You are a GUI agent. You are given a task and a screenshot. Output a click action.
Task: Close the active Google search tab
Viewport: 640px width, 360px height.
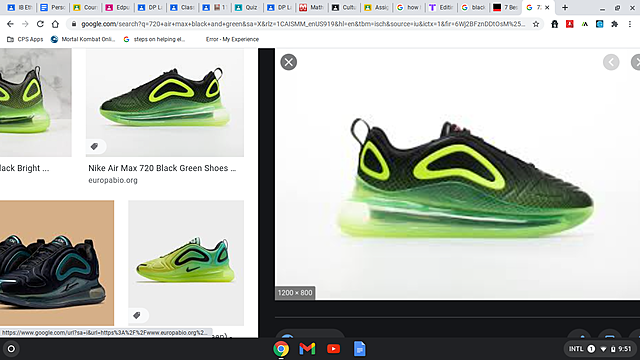click(x=547, y=7)
